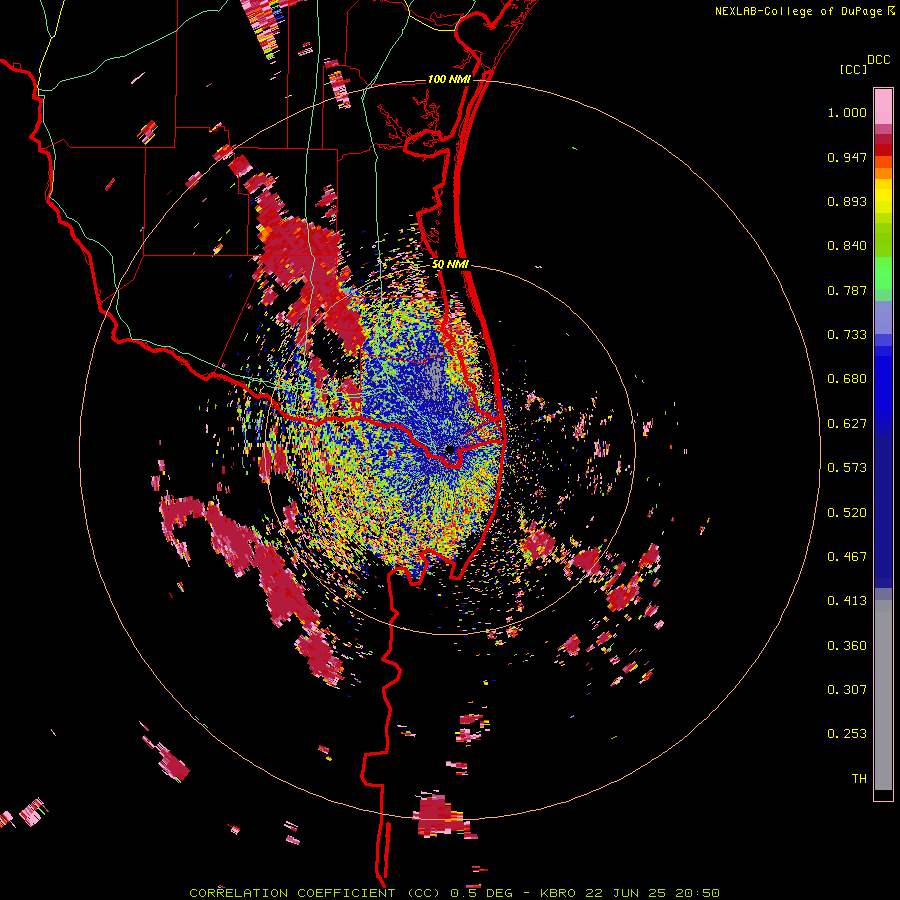900x900 pixels.
Task: Click the 1.000 value on the color scale
Action: click(x=847, y=112)
